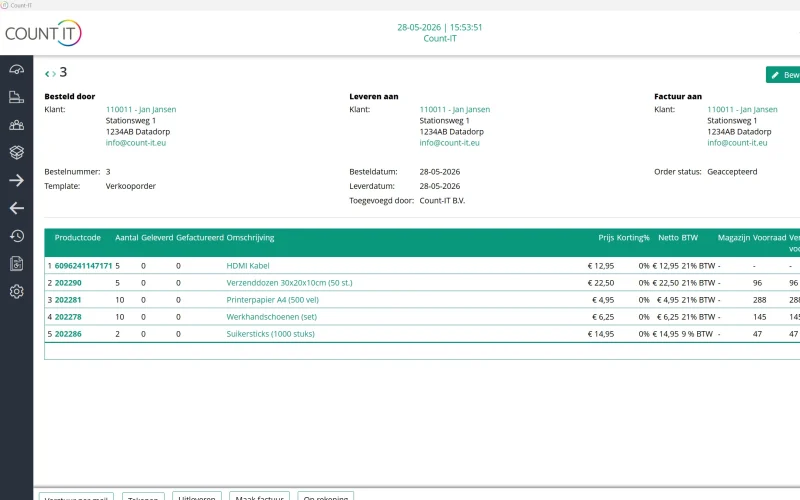Image resolution: width=800 pixels, height=500 pixels.
Task: Click the Omschrijving column header
Action: (x=251, y=238)
